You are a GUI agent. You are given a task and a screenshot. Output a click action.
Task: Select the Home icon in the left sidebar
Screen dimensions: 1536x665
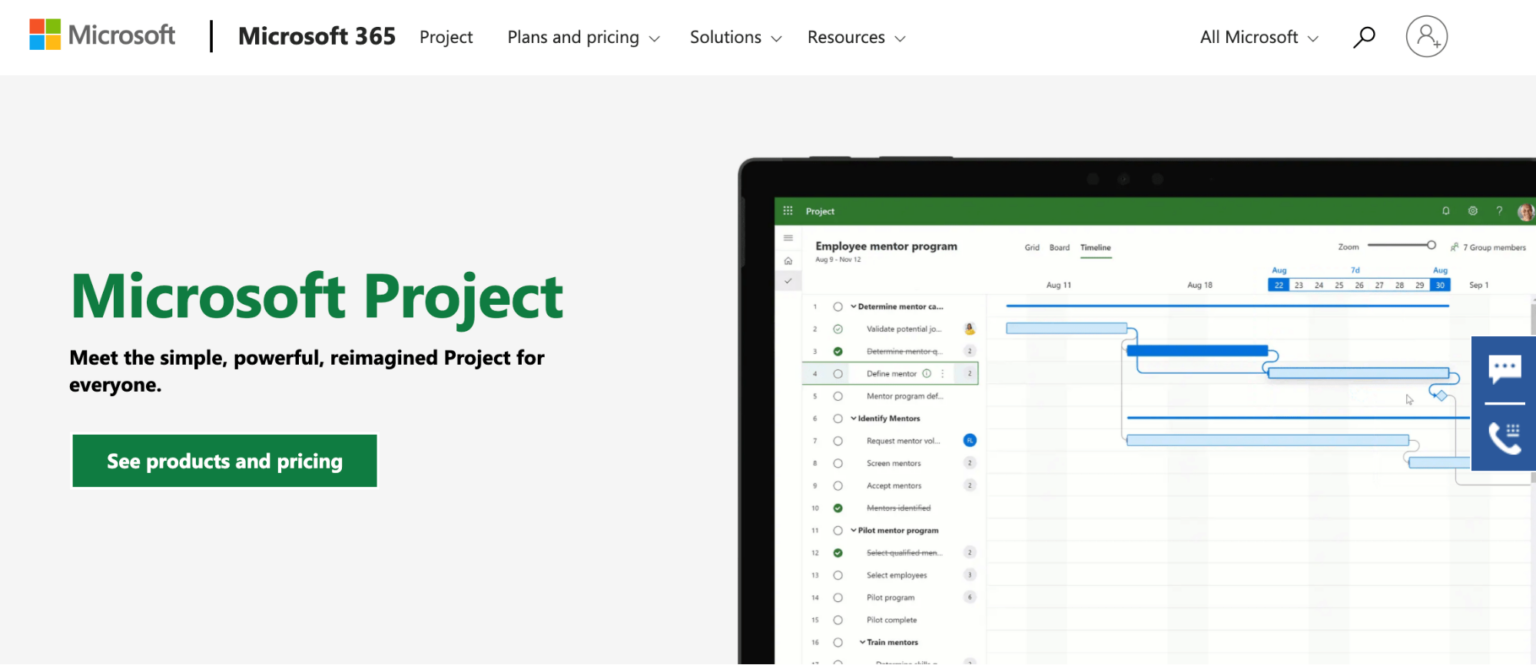(x=788, y=258)
